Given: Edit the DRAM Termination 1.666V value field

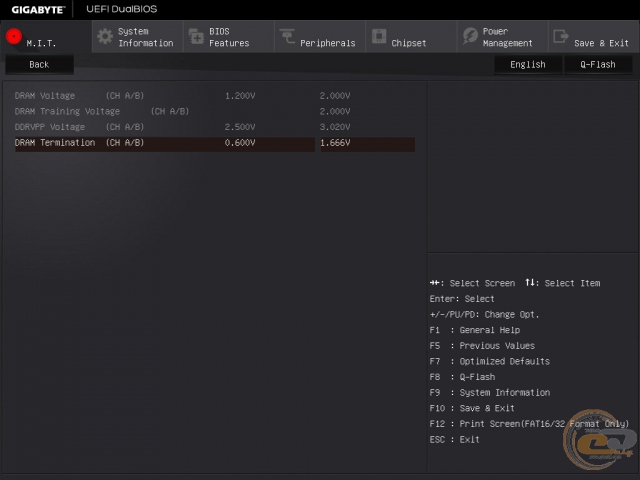Looking at the screenshot, I should pyautogui.click(x=367, y=143).
